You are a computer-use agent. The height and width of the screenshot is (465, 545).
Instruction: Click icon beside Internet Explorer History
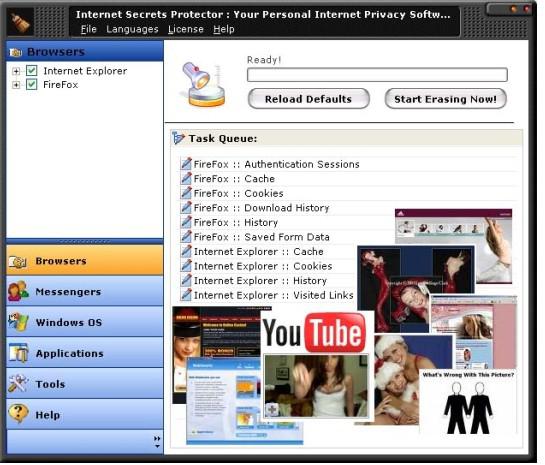click(186, 280)
